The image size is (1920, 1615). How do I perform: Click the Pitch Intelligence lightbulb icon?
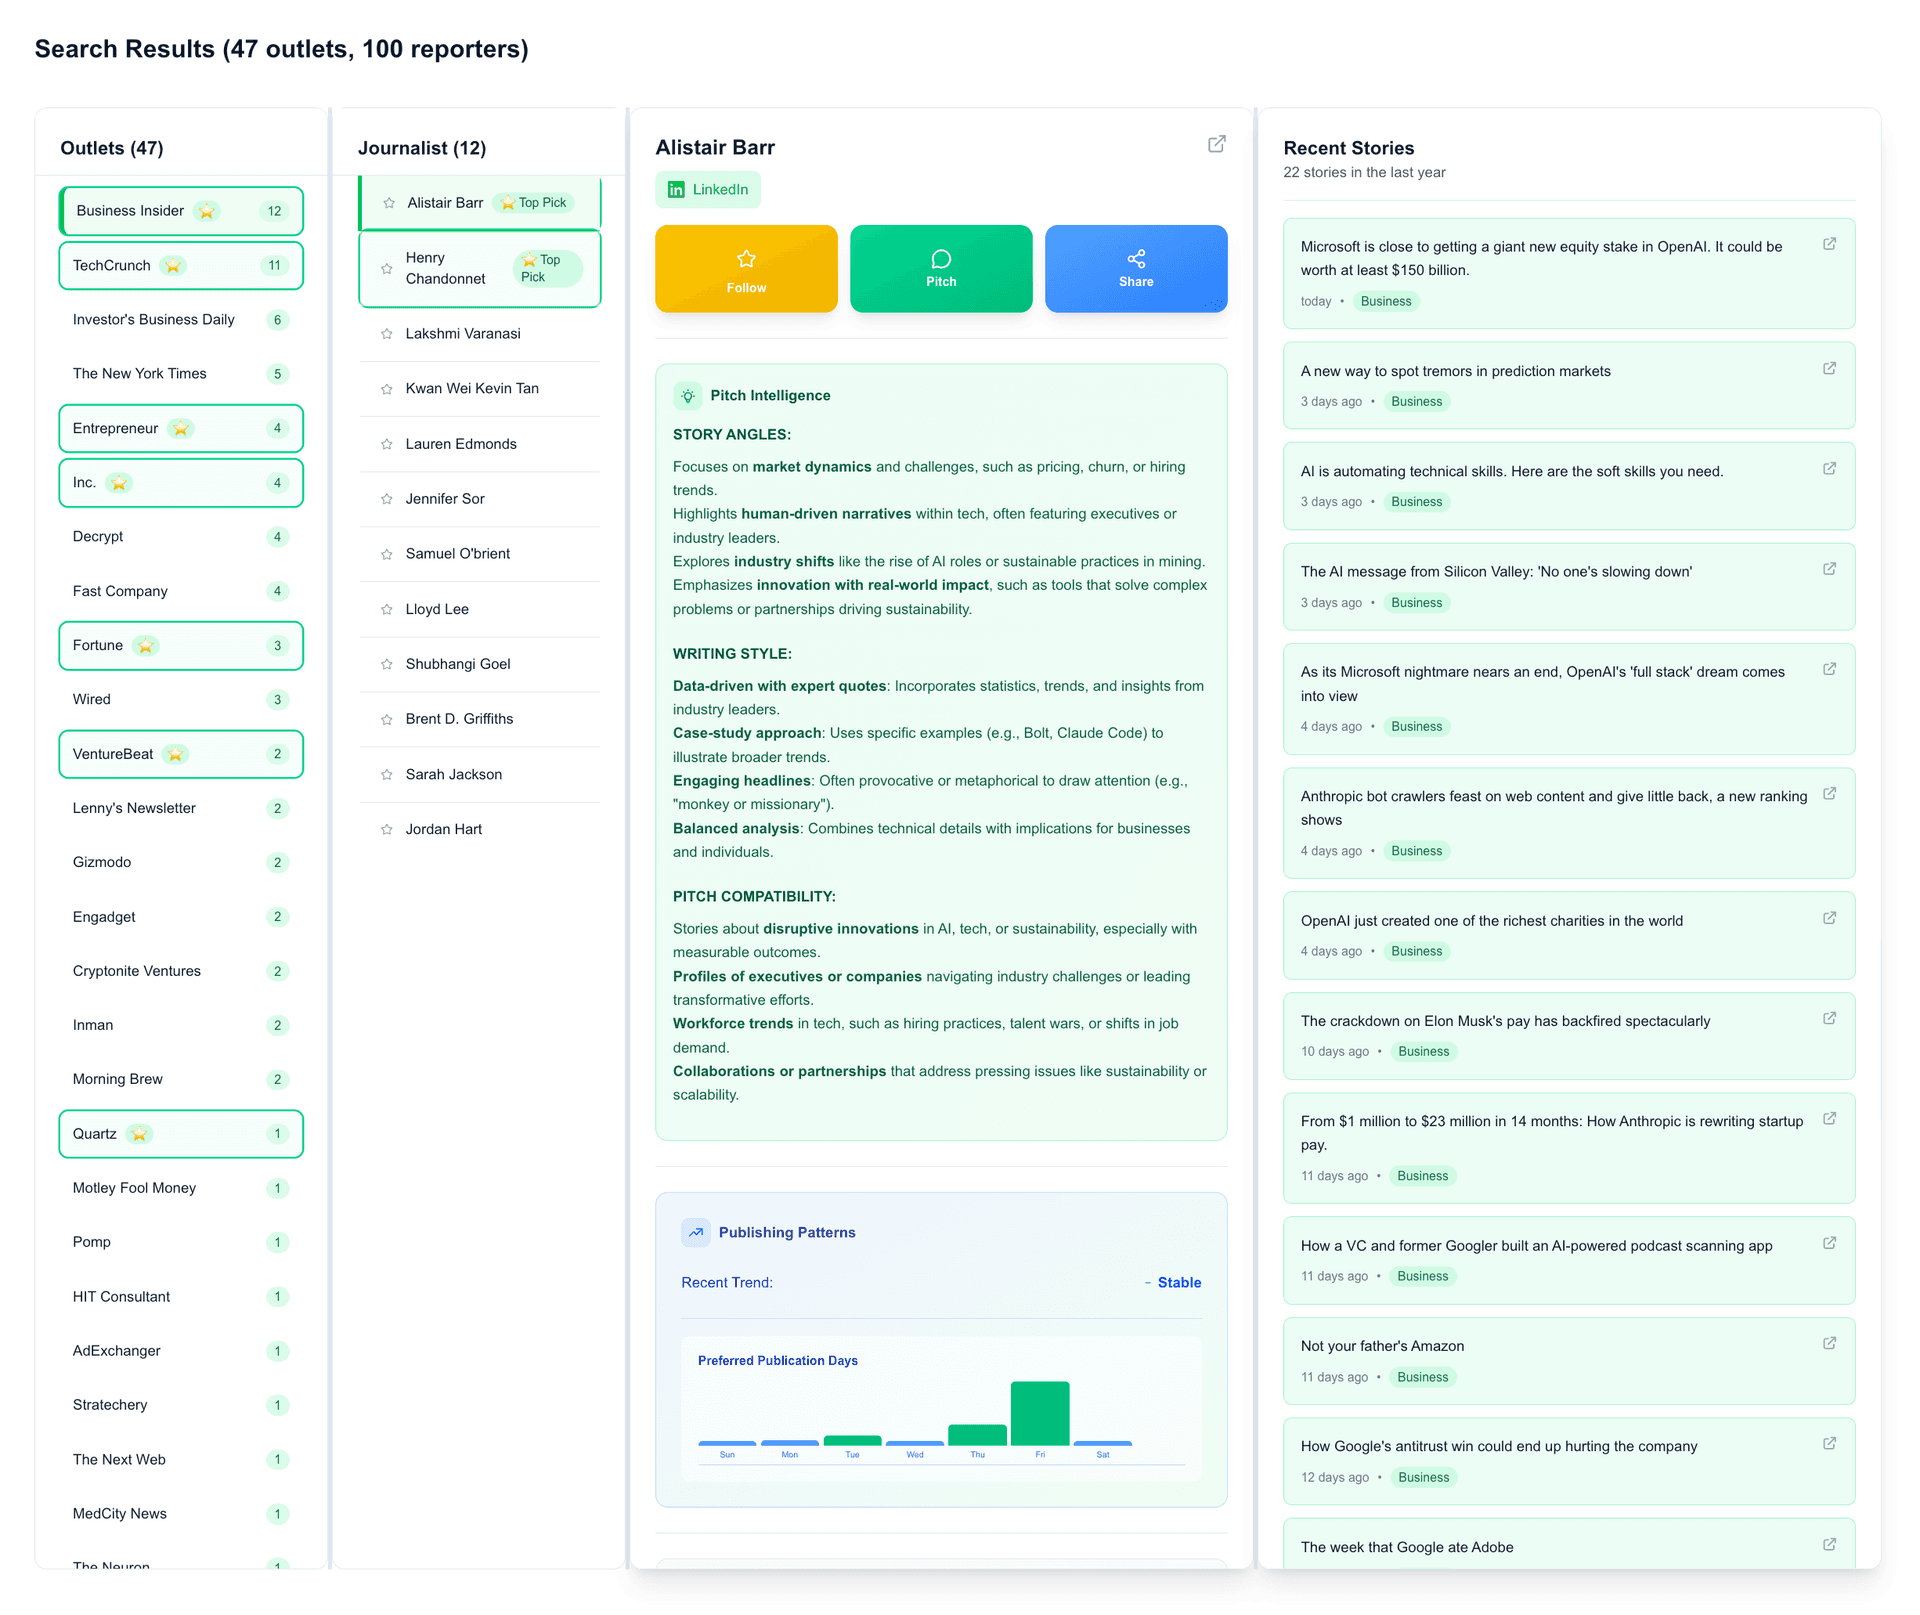688,396
